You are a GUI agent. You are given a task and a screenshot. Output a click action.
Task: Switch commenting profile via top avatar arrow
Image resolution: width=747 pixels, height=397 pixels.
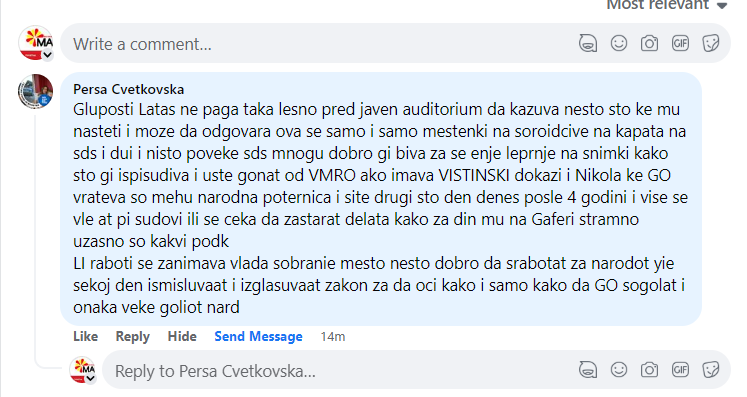click(47, 55)
